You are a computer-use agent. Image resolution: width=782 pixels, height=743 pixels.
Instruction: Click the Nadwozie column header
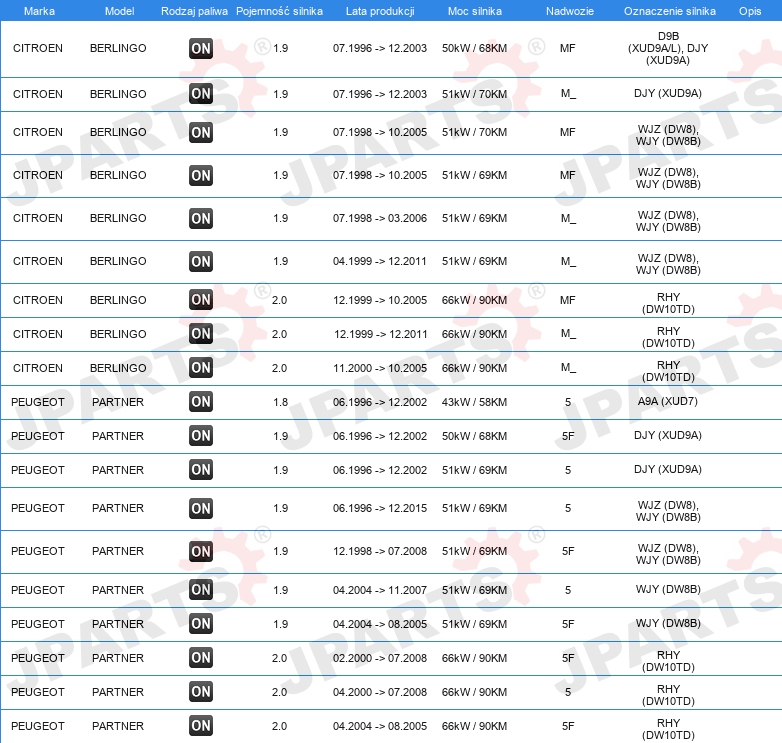point(570,11)
